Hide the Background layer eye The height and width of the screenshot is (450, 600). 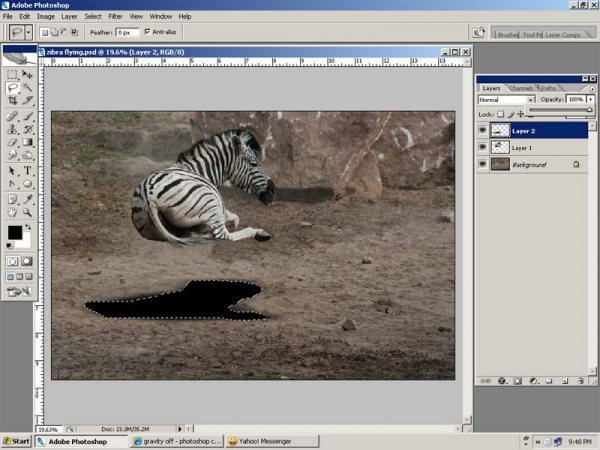483,164
